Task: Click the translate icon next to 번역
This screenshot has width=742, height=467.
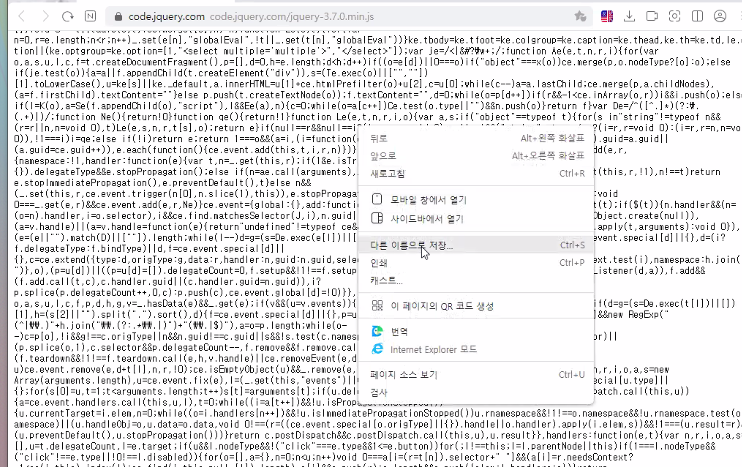Action: 377,331
